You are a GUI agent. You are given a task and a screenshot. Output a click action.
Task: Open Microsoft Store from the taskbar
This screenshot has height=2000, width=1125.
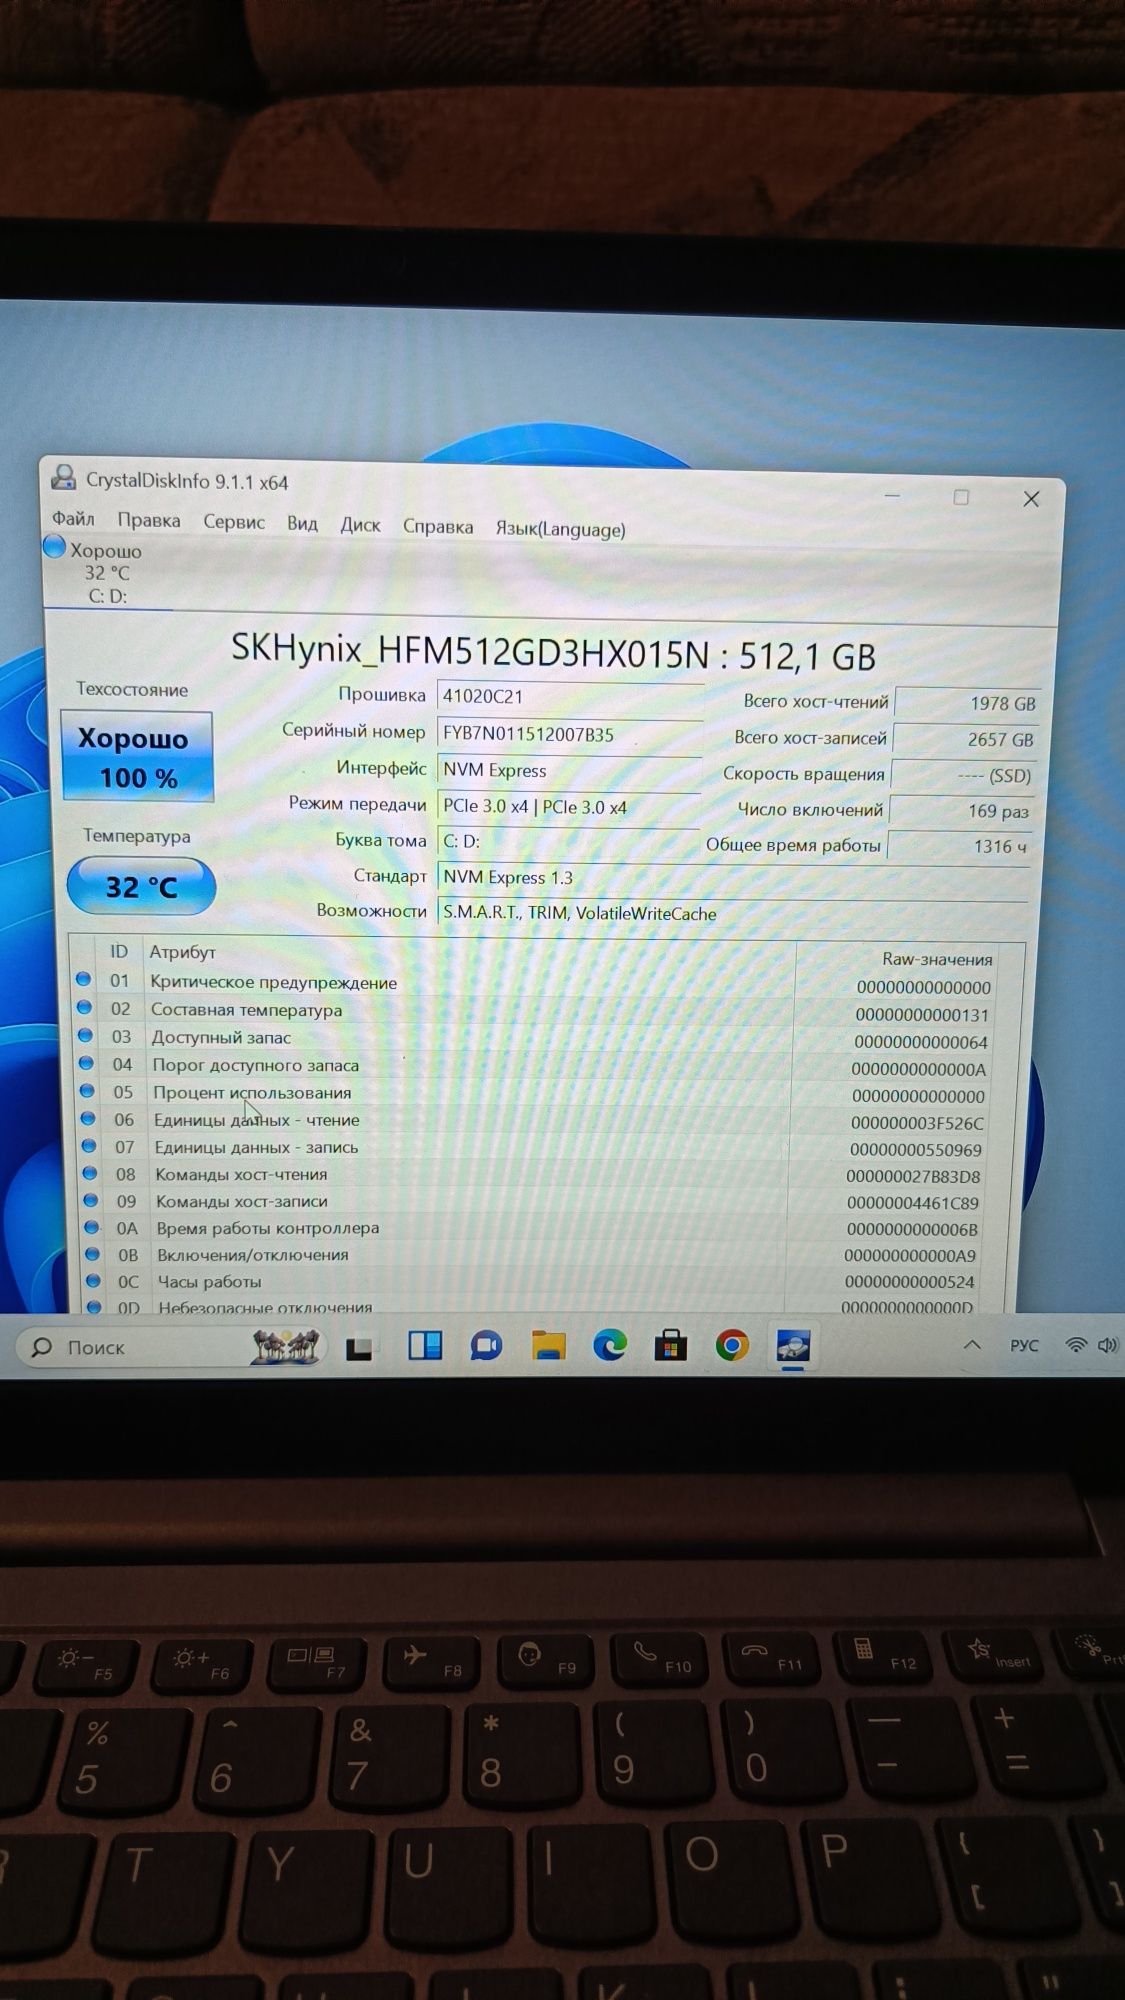pos(671,1346)
